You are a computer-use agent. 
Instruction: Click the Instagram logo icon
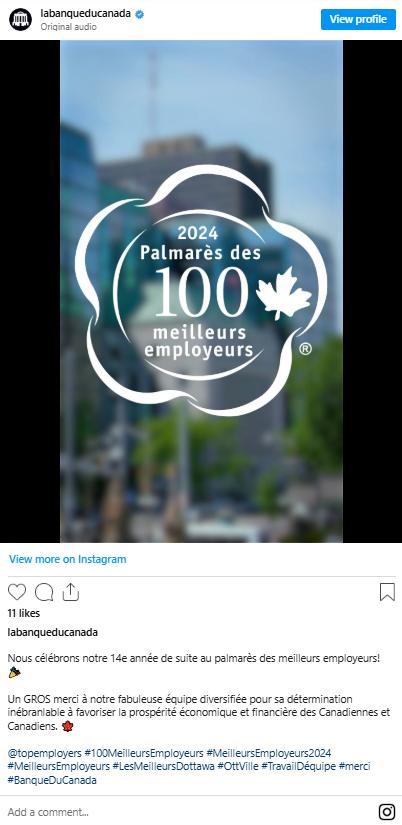pyautogui.click(x=387, y=812)
